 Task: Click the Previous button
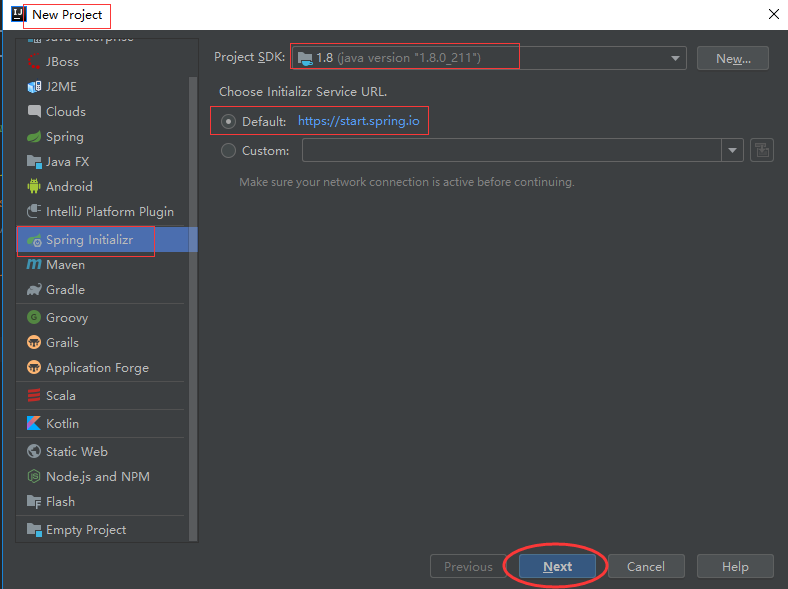click(x=468, y=566)
